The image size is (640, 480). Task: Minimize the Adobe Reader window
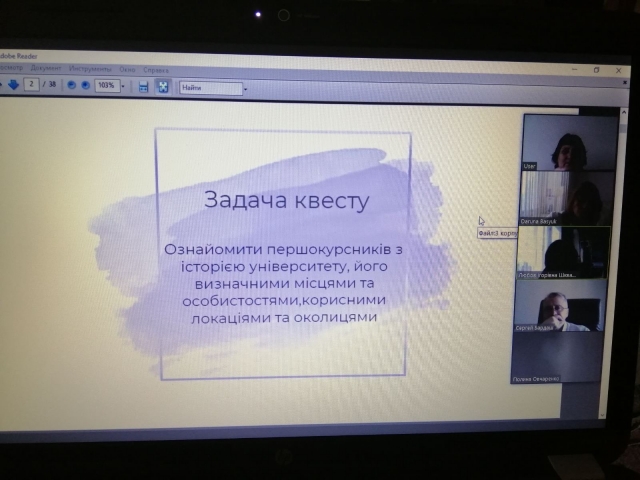tap(575, 70)
